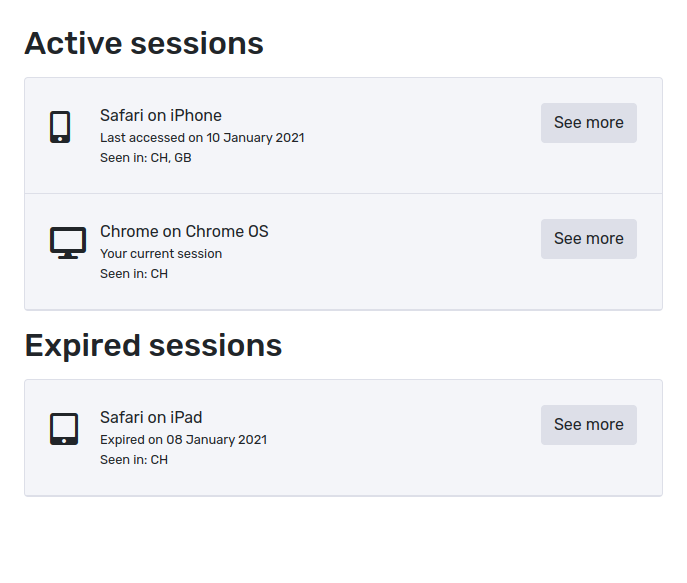Click Last accessed on 10 January 2021
The image size is (687, 583).
[202, 138]
